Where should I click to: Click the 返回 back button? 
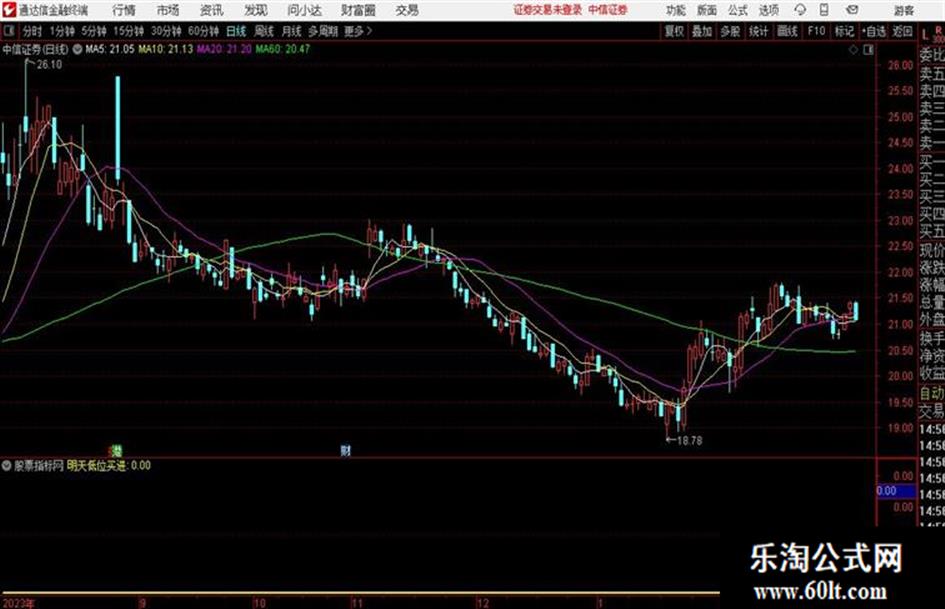(903, 31)
